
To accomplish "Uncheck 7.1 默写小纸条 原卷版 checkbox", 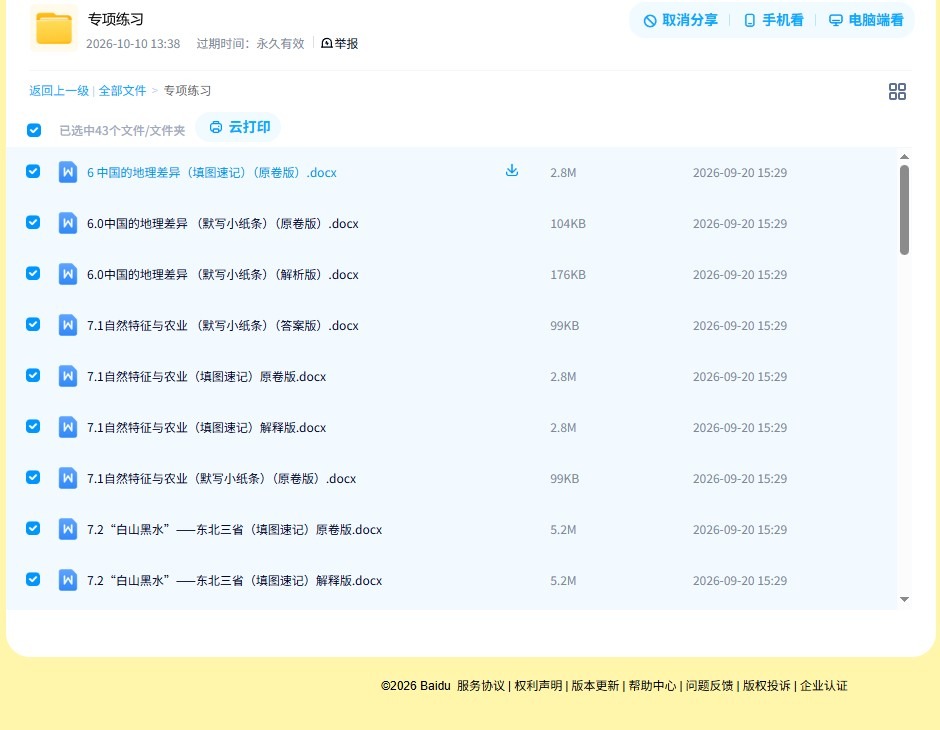I will 33,477.
